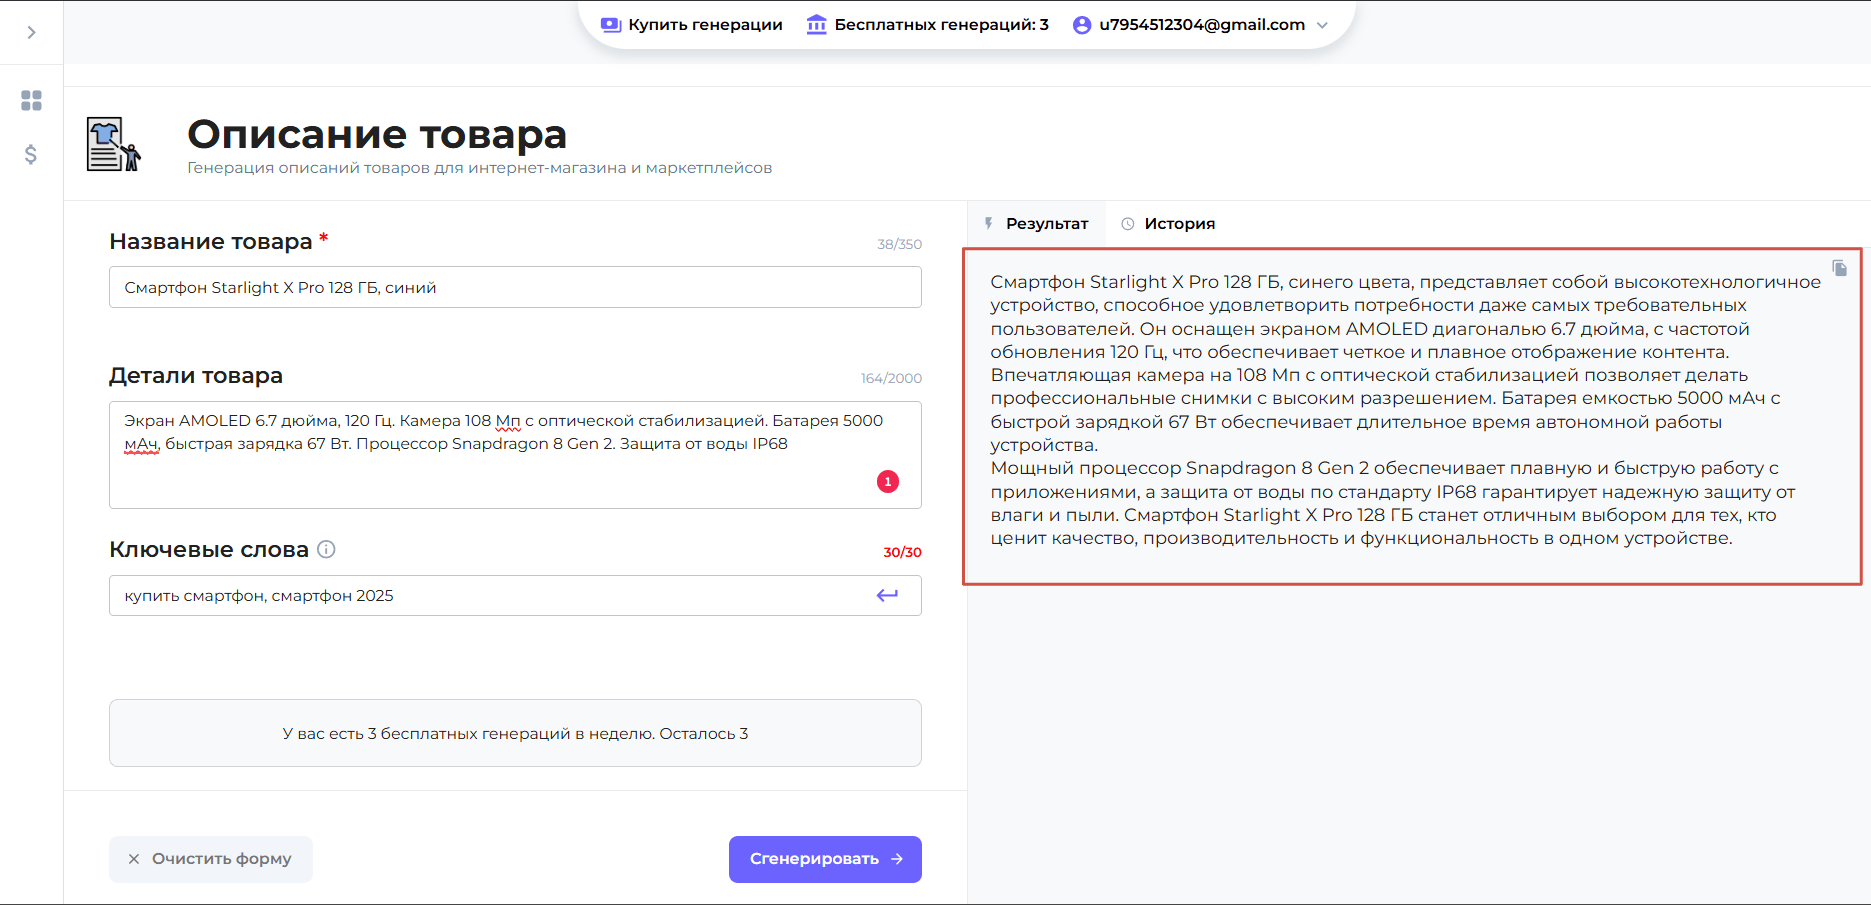Expand the account menu chevron
Viewport: 1871px width, 905px height.
(1322, 25)
